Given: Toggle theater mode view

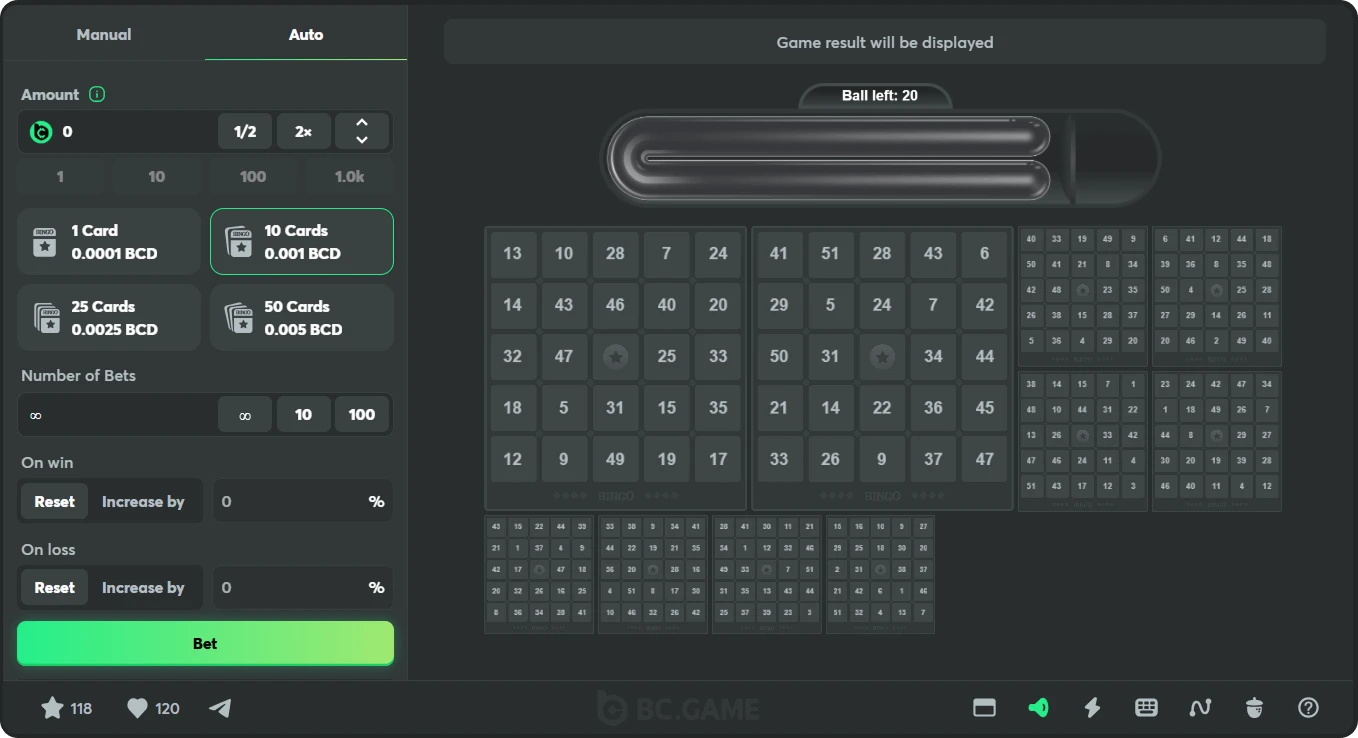Looking at the screenshot, I should tap(984, 707).
